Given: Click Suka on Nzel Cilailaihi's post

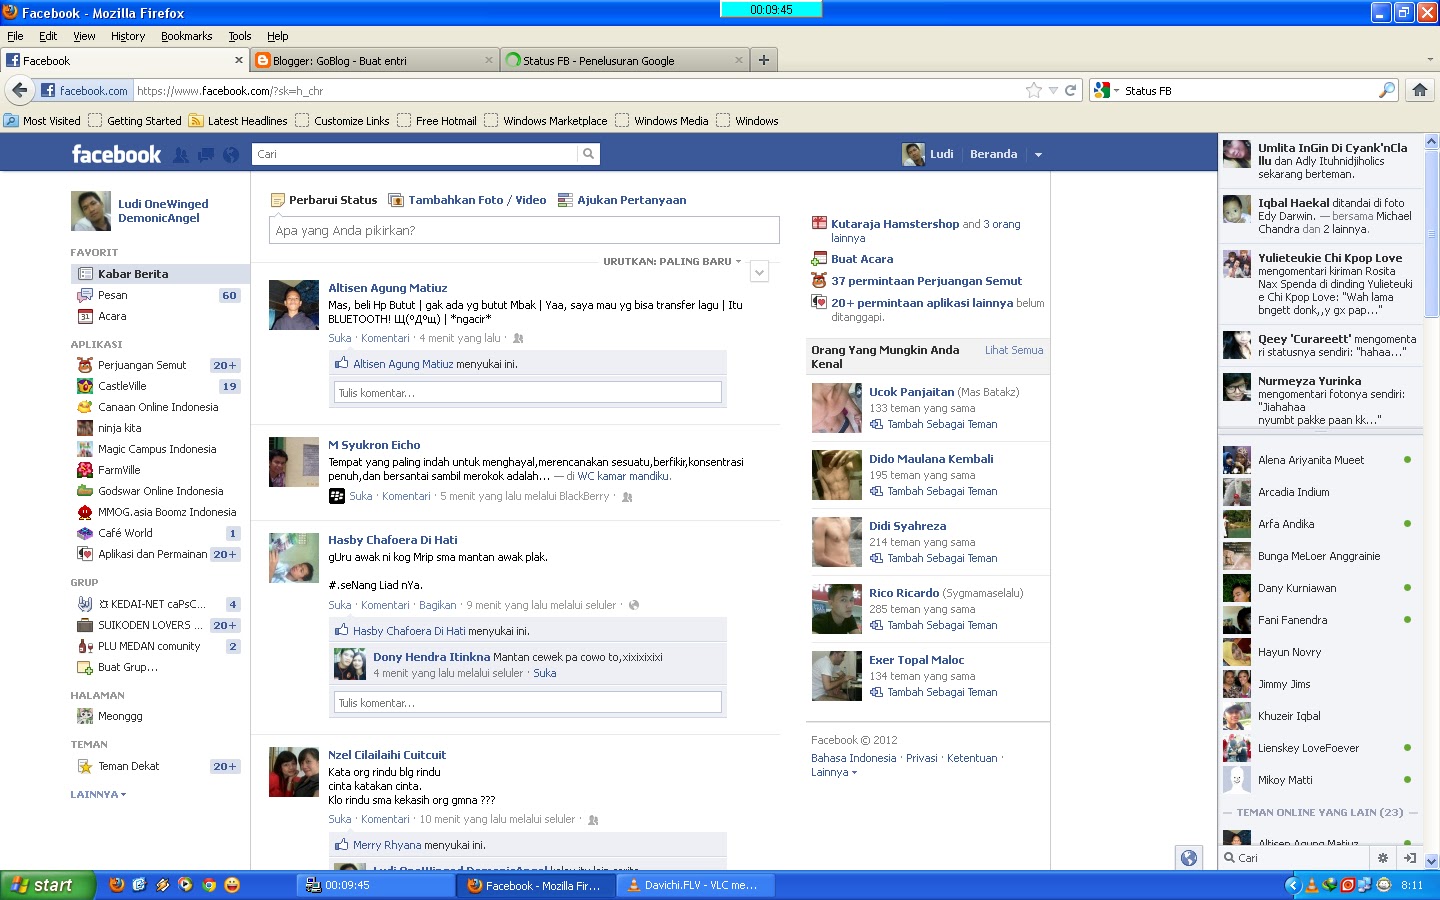Looking at the screenshot, I should (340, 819).
